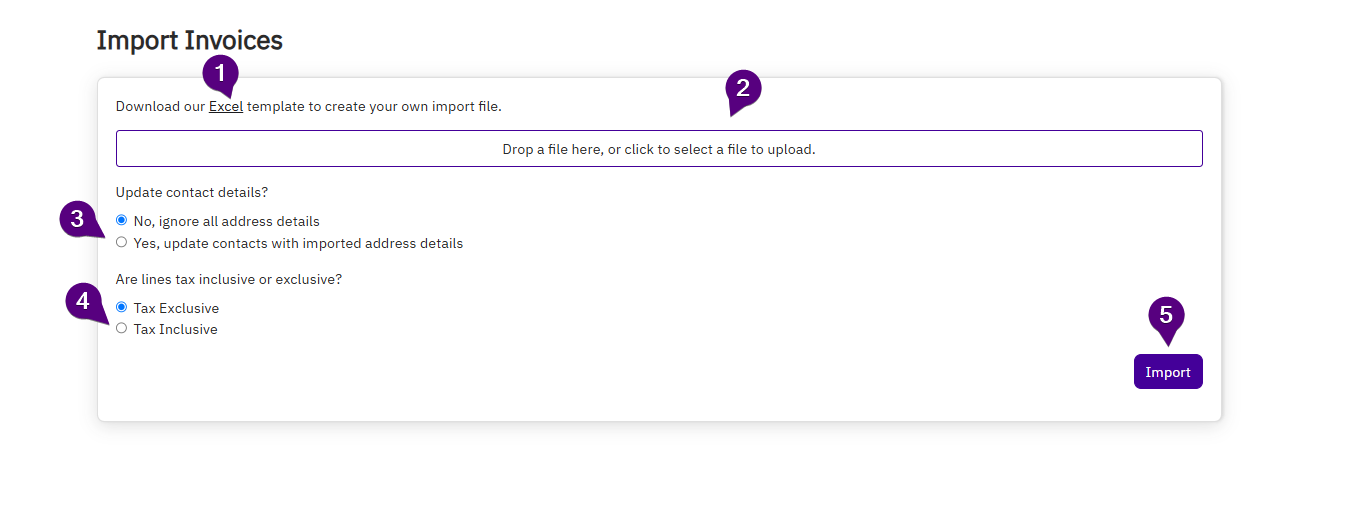Click the file drop upload area
This screenshot has height=507, width=1350.
(659, 149)
